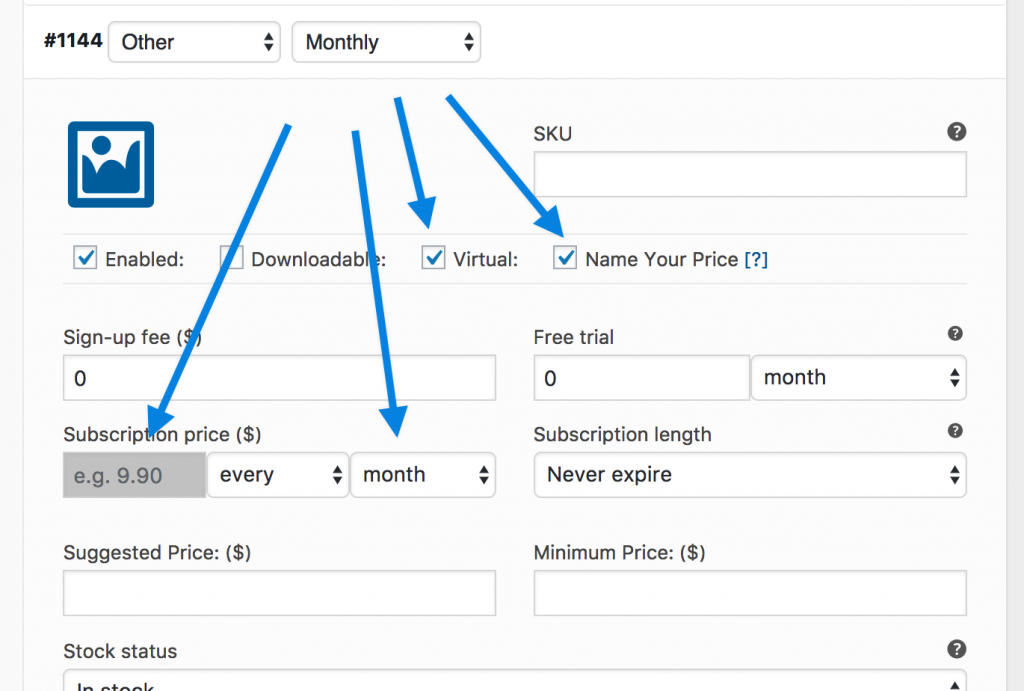This screenshot has height=691, width=1024.
Task: Click the Free trial help icon
Action: click(955, 334)
